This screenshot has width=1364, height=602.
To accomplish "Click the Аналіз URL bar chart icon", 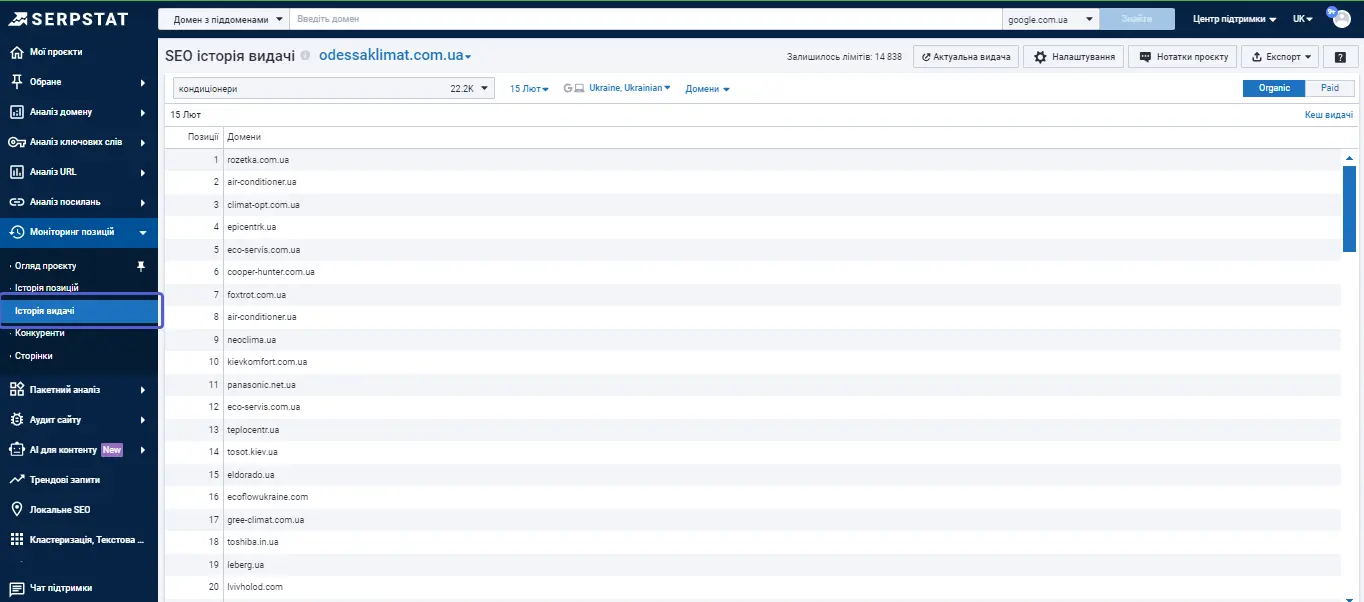I will [16, 172].
